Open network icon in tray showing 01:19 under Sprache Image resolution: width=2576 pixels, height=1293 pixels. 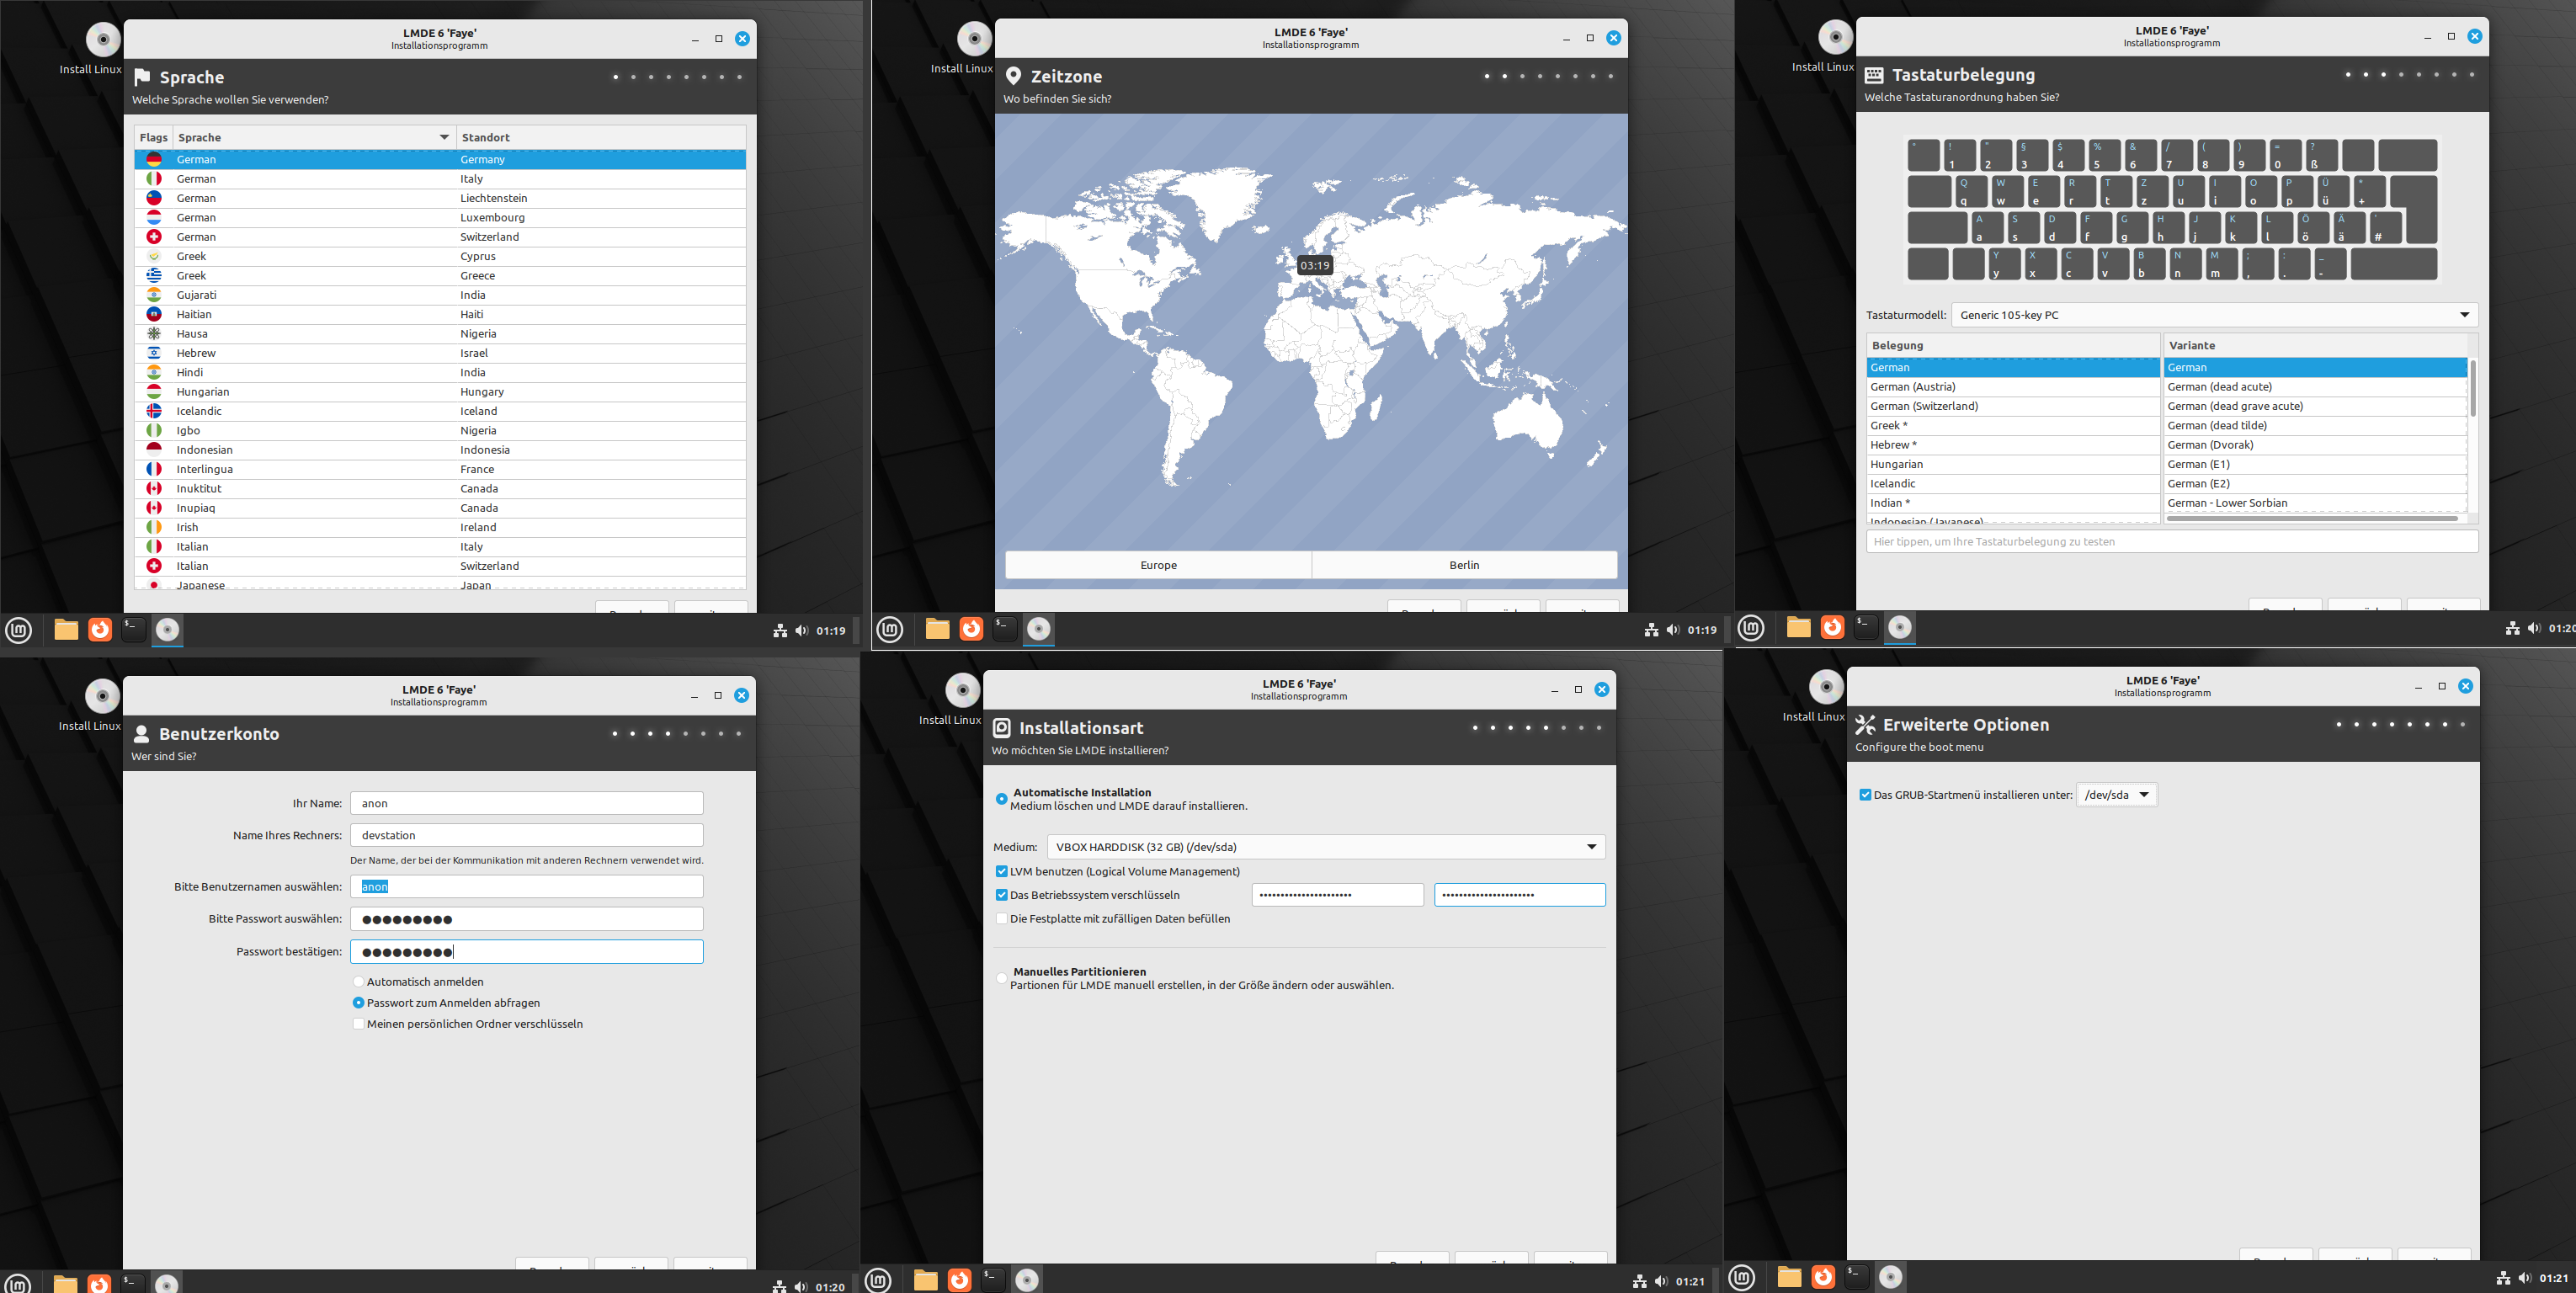click(780, 631)
